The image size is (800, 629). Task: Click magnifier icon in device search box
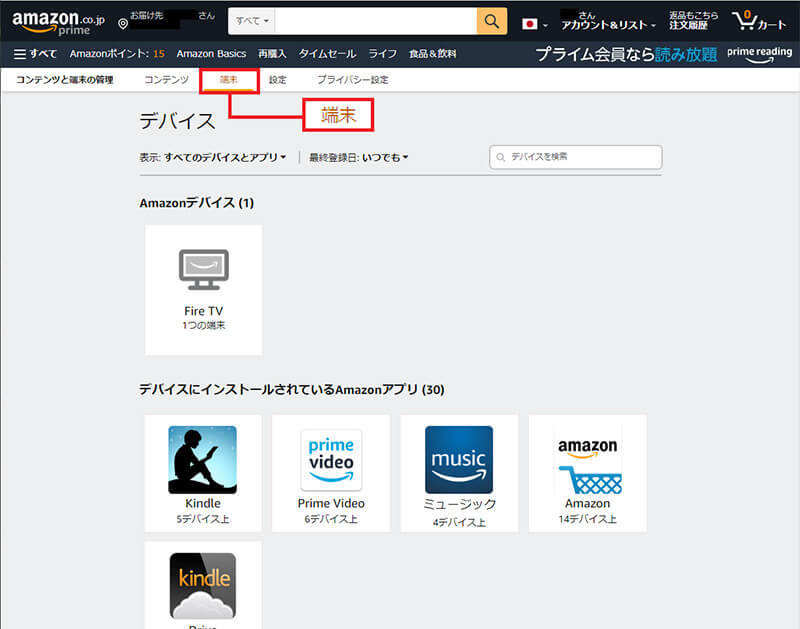click(x=501, y=157)
